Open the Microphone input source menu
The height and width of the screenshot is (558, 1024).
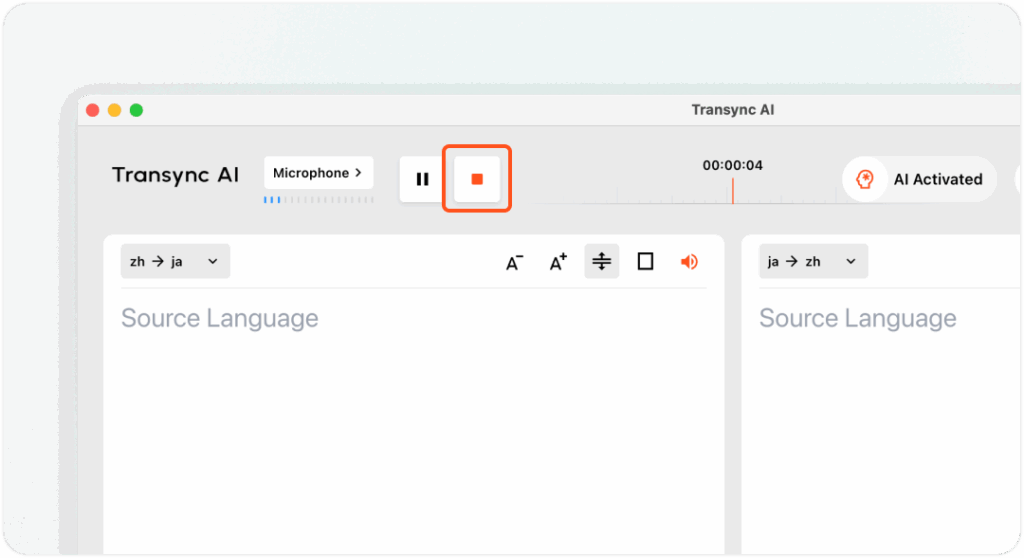[318, 173]
